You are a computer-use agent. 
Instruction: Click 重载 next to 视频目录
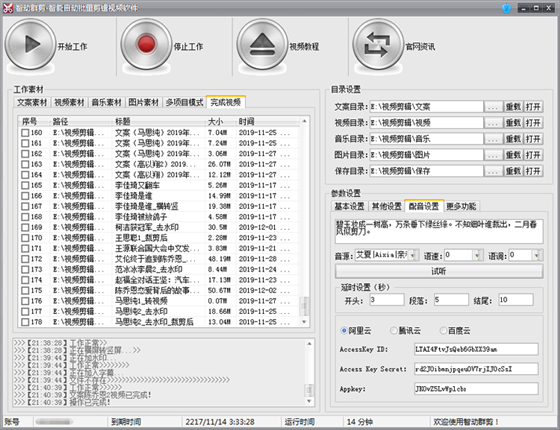(513, 123)
